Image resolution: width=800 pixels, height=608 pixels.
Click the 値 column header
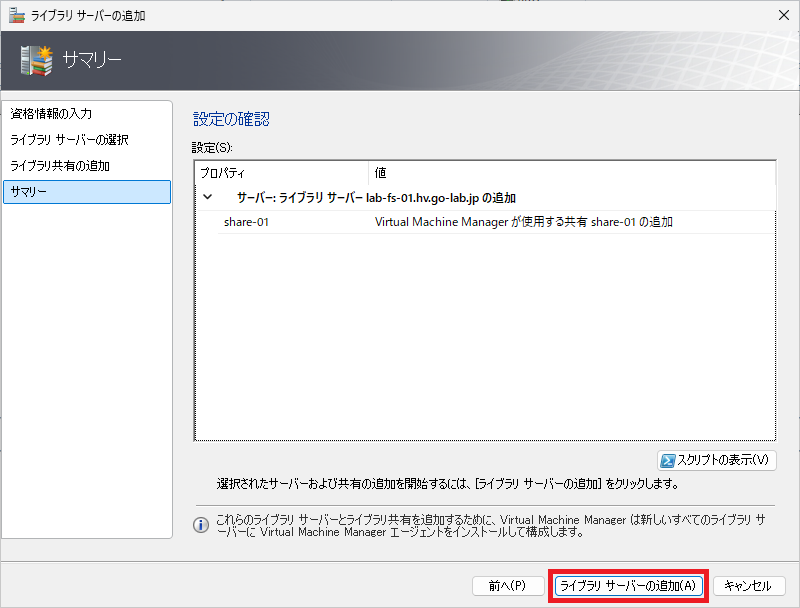pos(572,173)
